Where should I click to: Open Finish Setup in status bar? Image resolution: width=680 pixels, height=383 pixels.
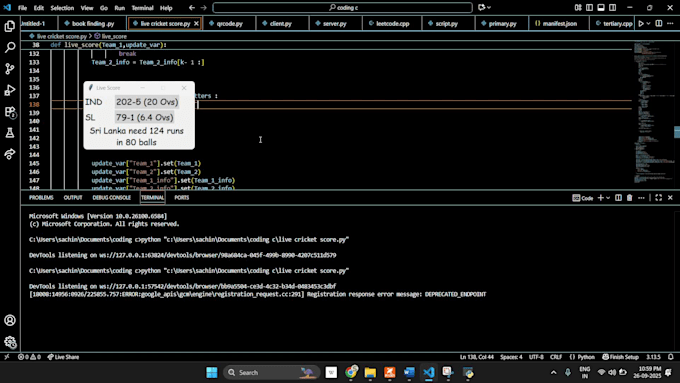point(621,357)
